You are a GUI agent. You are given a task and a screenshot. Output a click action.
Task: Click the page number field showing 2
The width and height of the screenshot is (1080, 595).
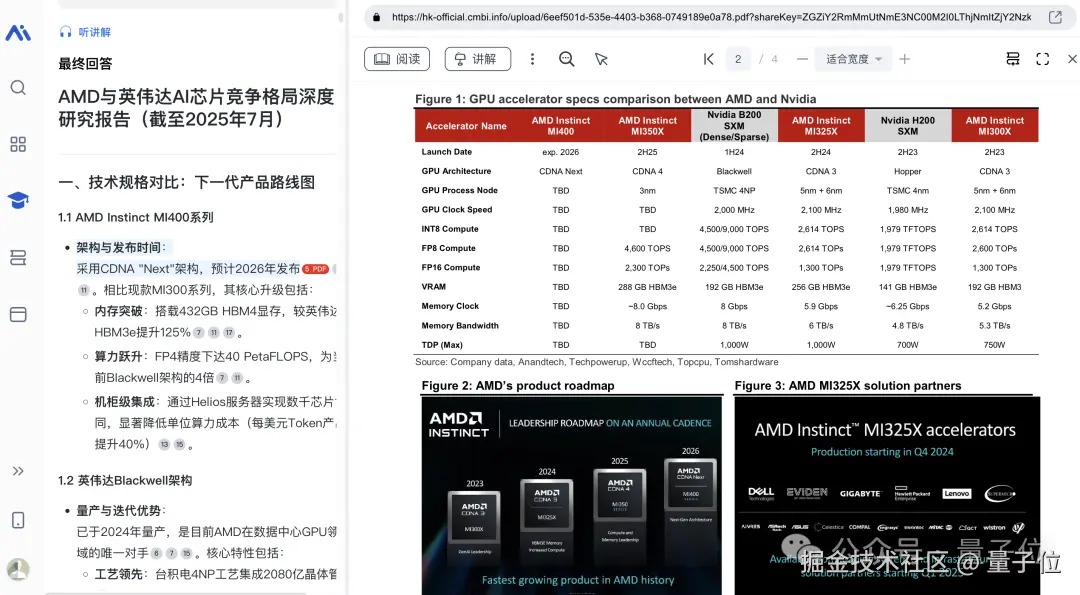tap(738, 59)
